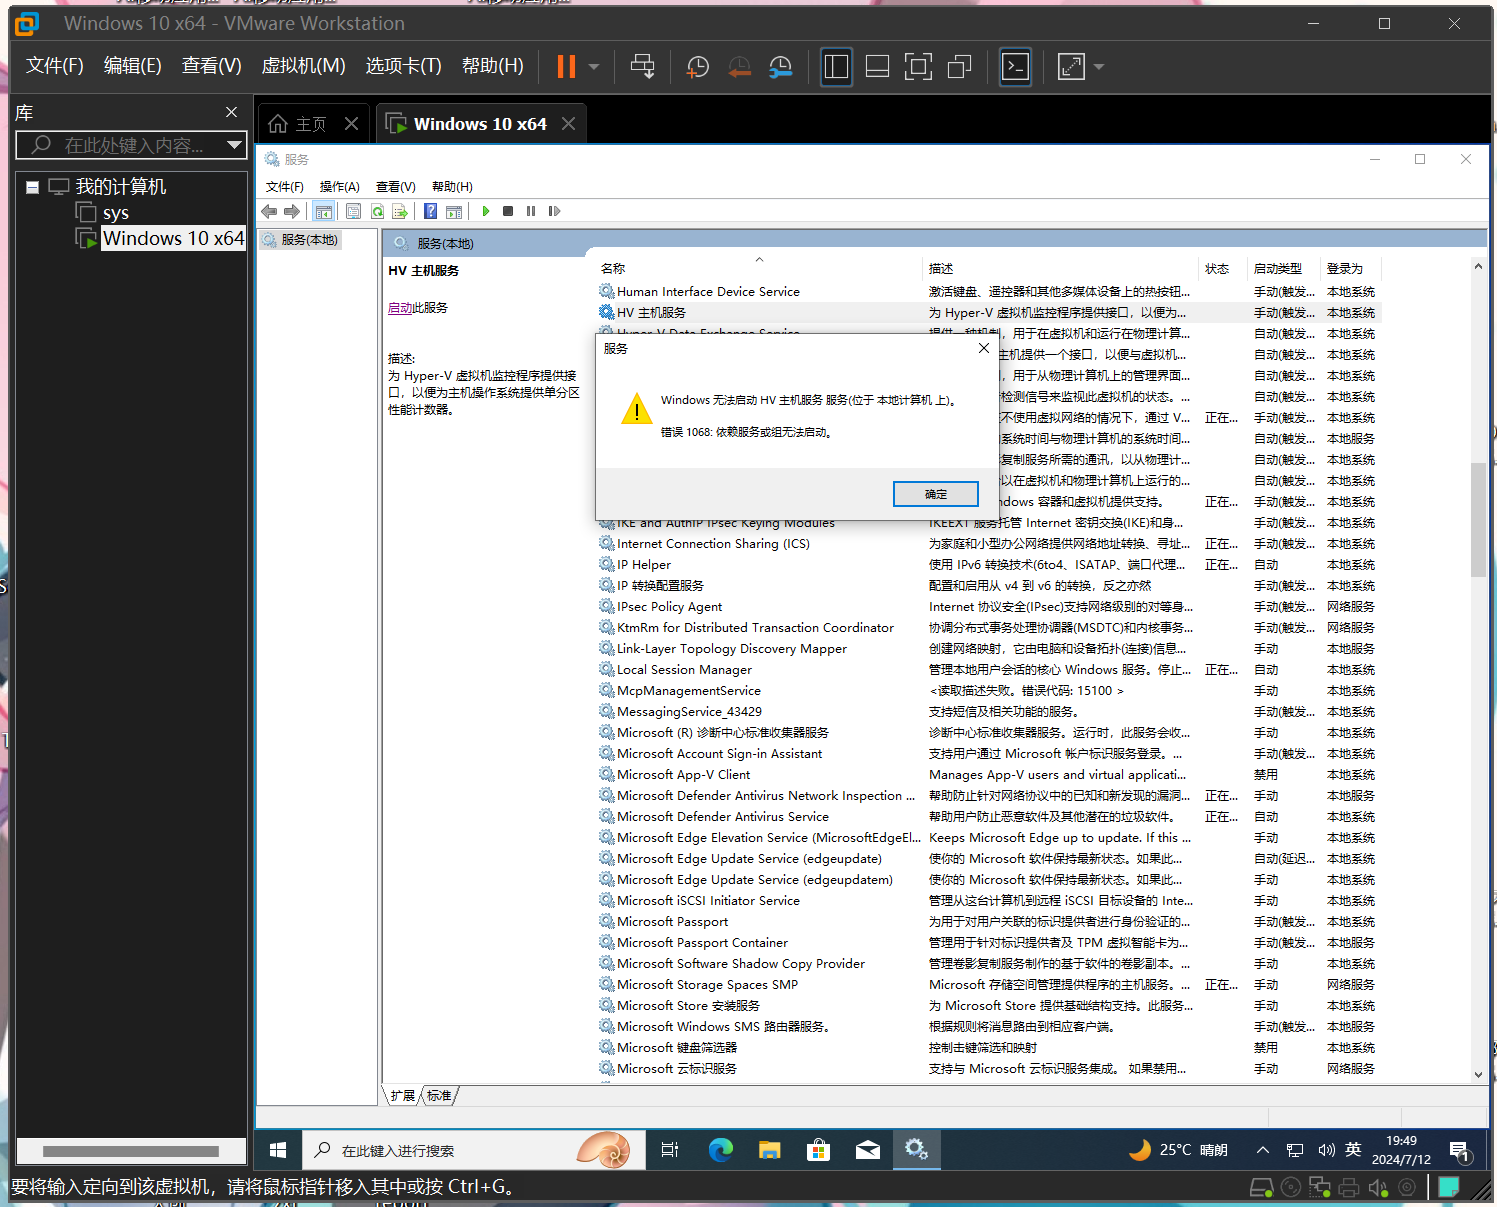
Task: Click the orange VMware pause/suspend icon
Action: click(x=566, y=66)
